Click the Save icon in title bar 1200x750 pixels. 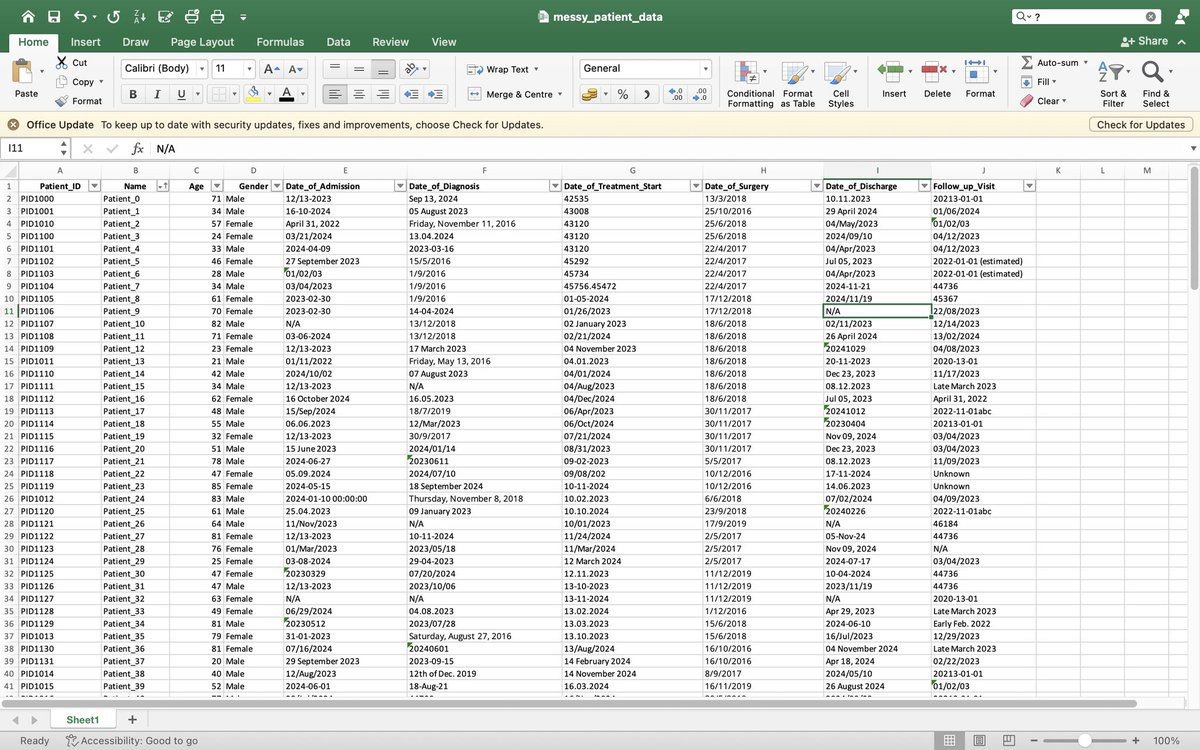coord(54,17)
